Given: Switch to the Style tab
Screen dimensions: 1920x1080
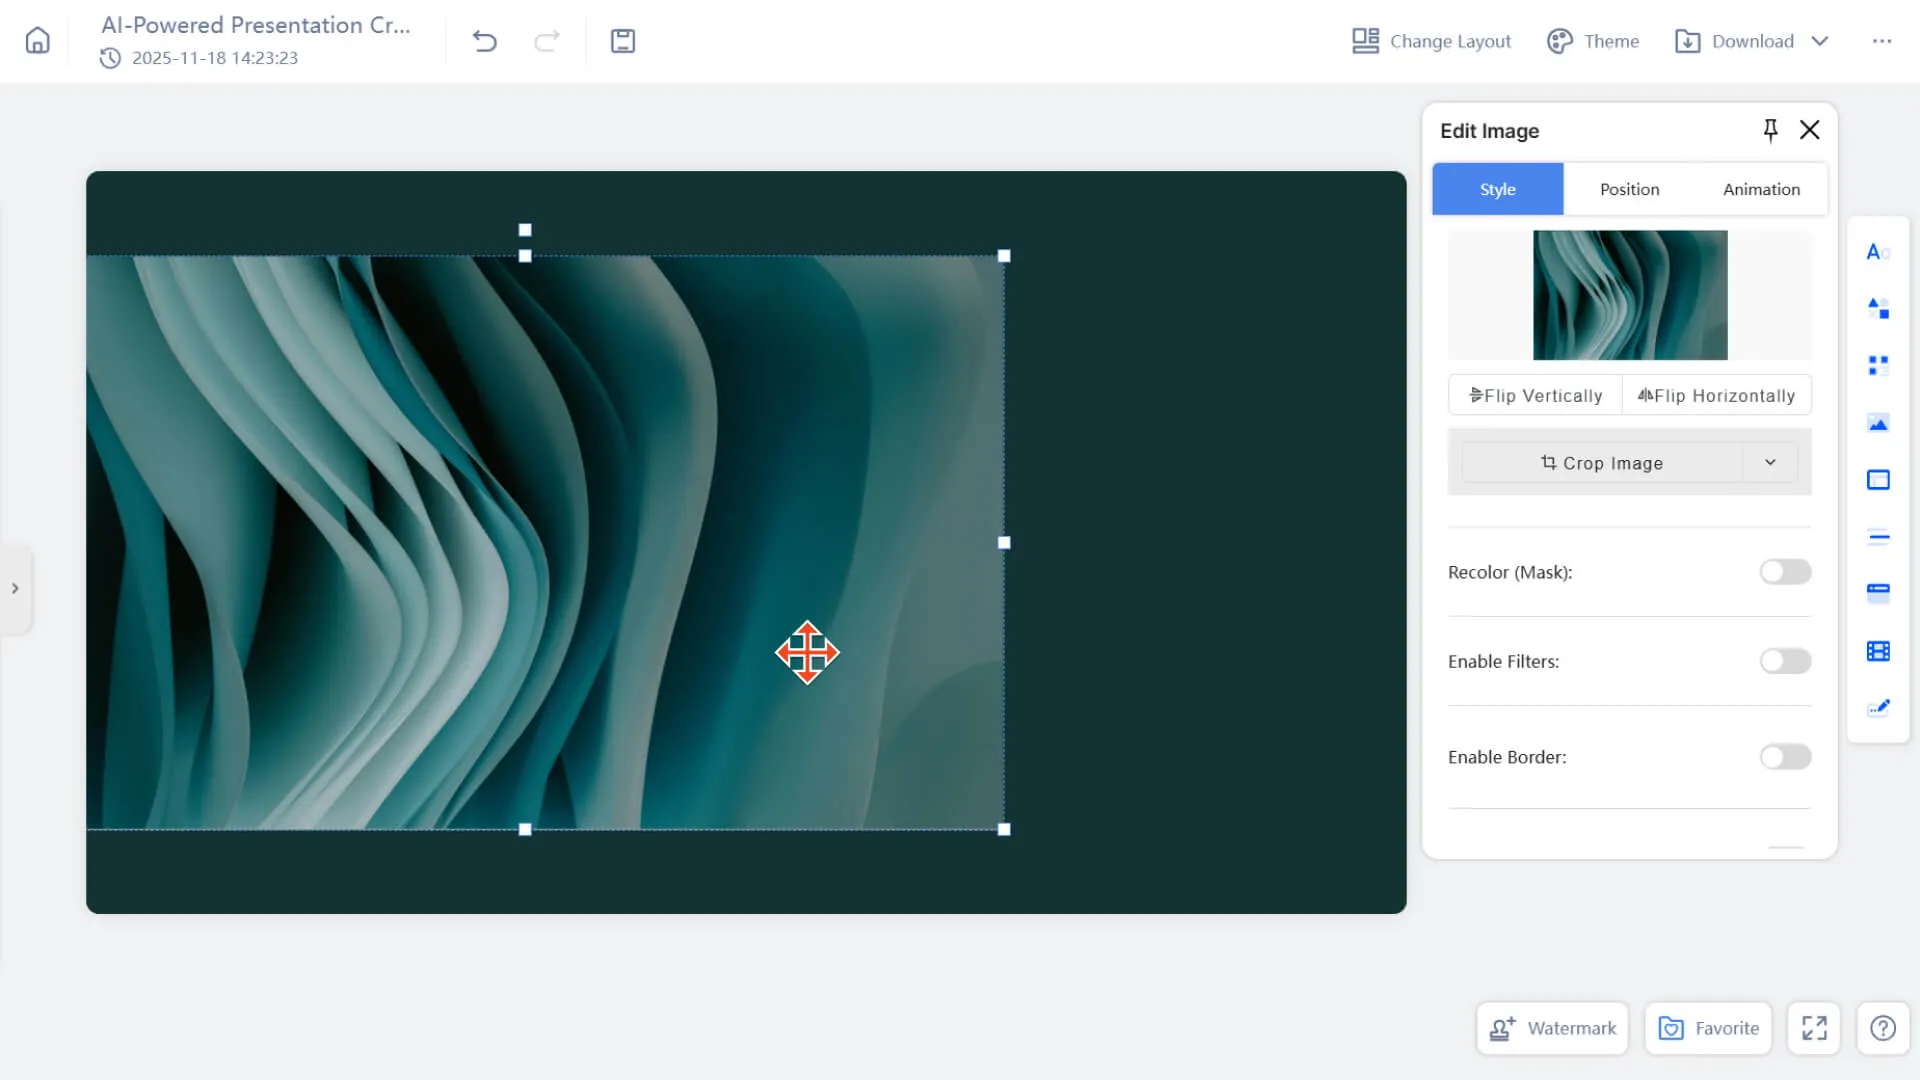Looking at the screenshot, I should click(x=1498, y=189).
